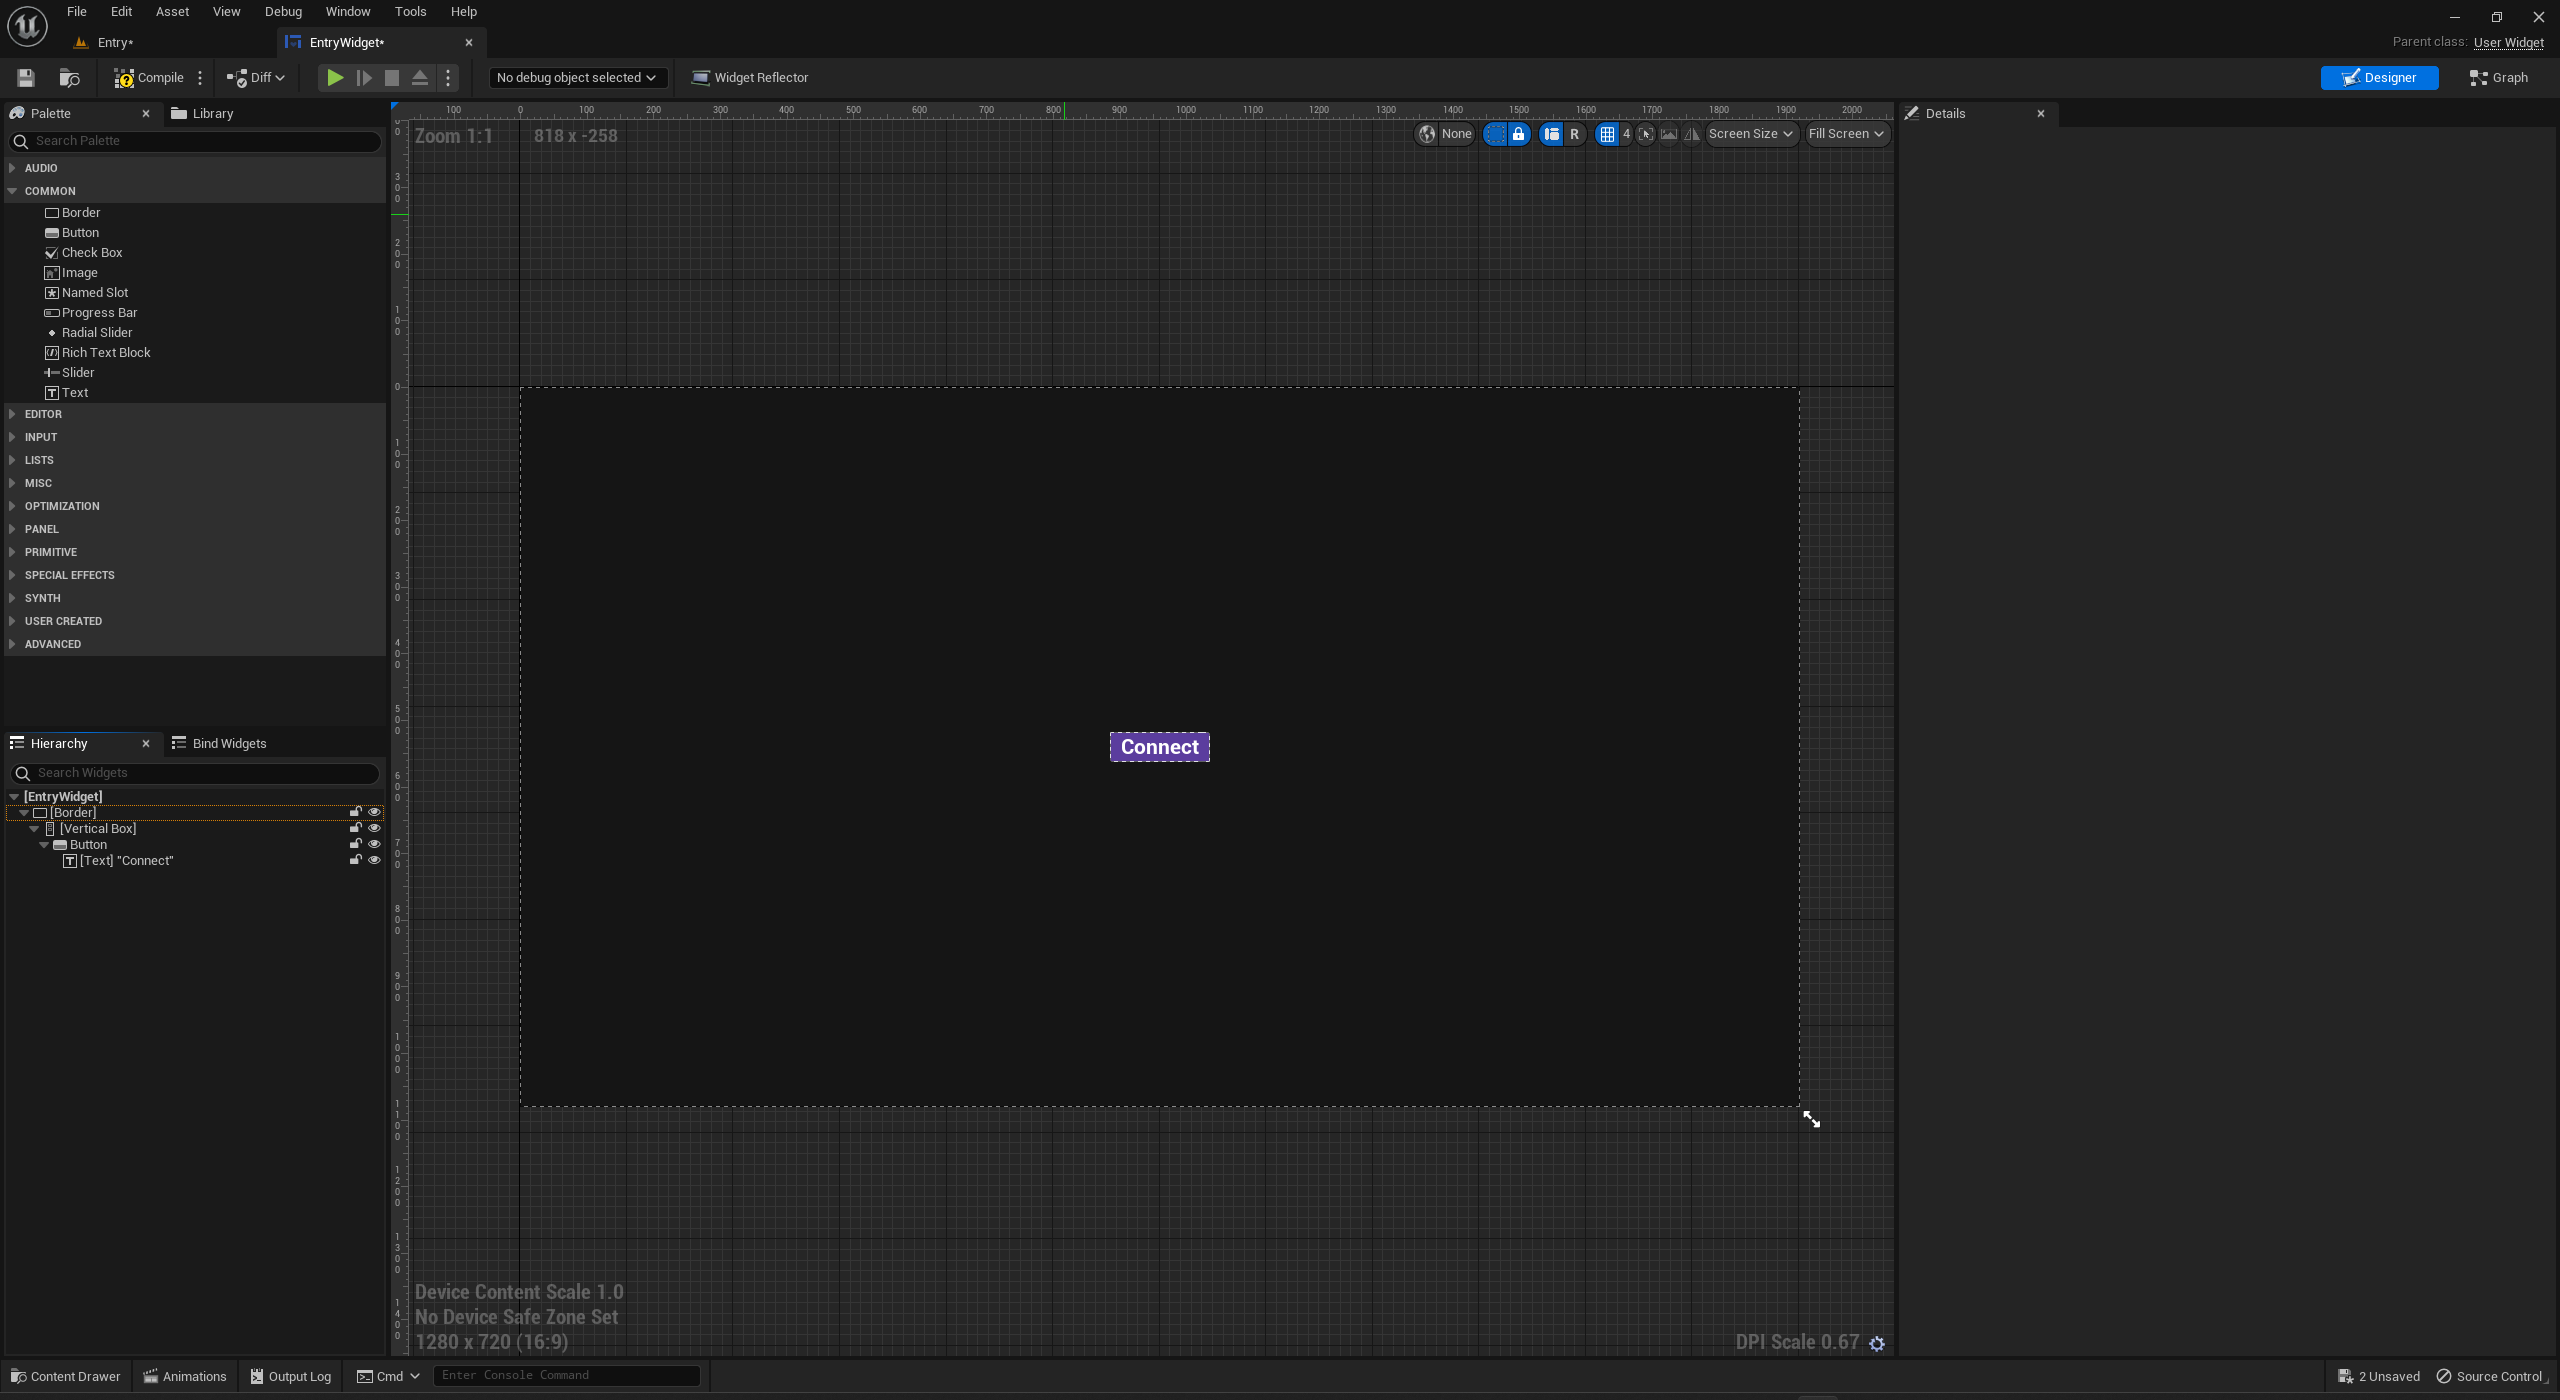The image size is (2560, 1400).
Task: Lock the Vertical Box in the Hierarchy
Action: 356,827
